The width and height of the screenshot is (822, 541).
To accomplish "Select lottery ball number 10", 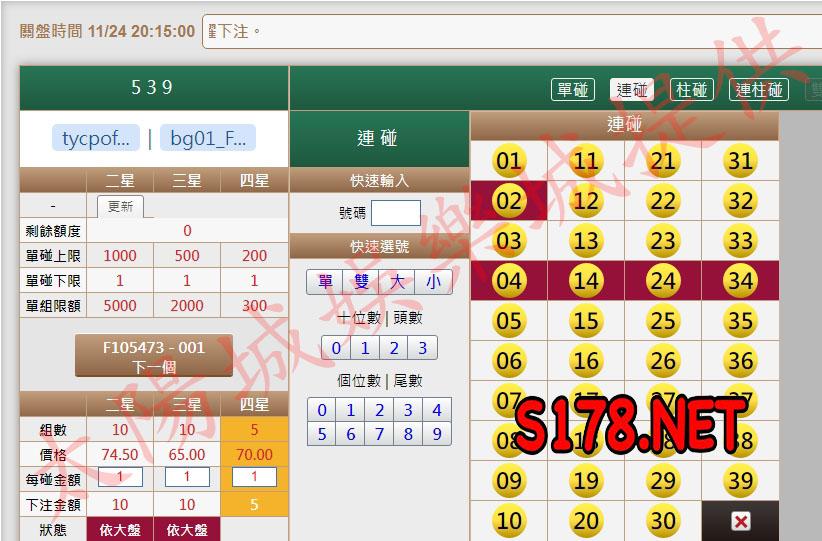I will click(509, 521).
